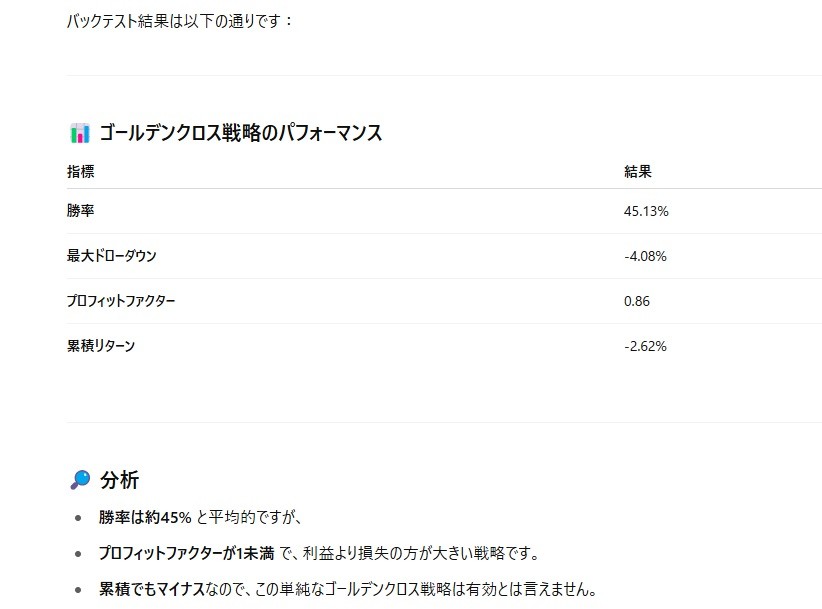Click the プロフィットファクター row label

(121, 301)
